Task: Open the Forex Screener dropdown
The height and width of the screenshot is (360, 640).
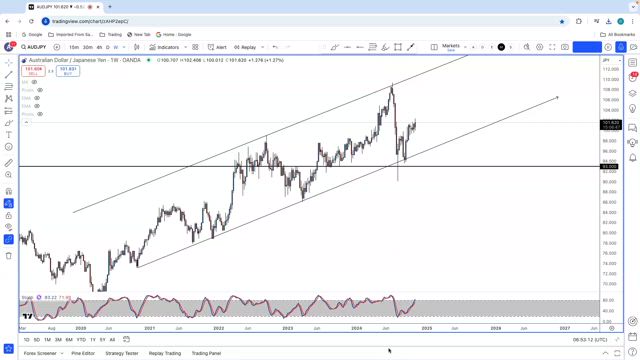Action: [x=43, y=353]
